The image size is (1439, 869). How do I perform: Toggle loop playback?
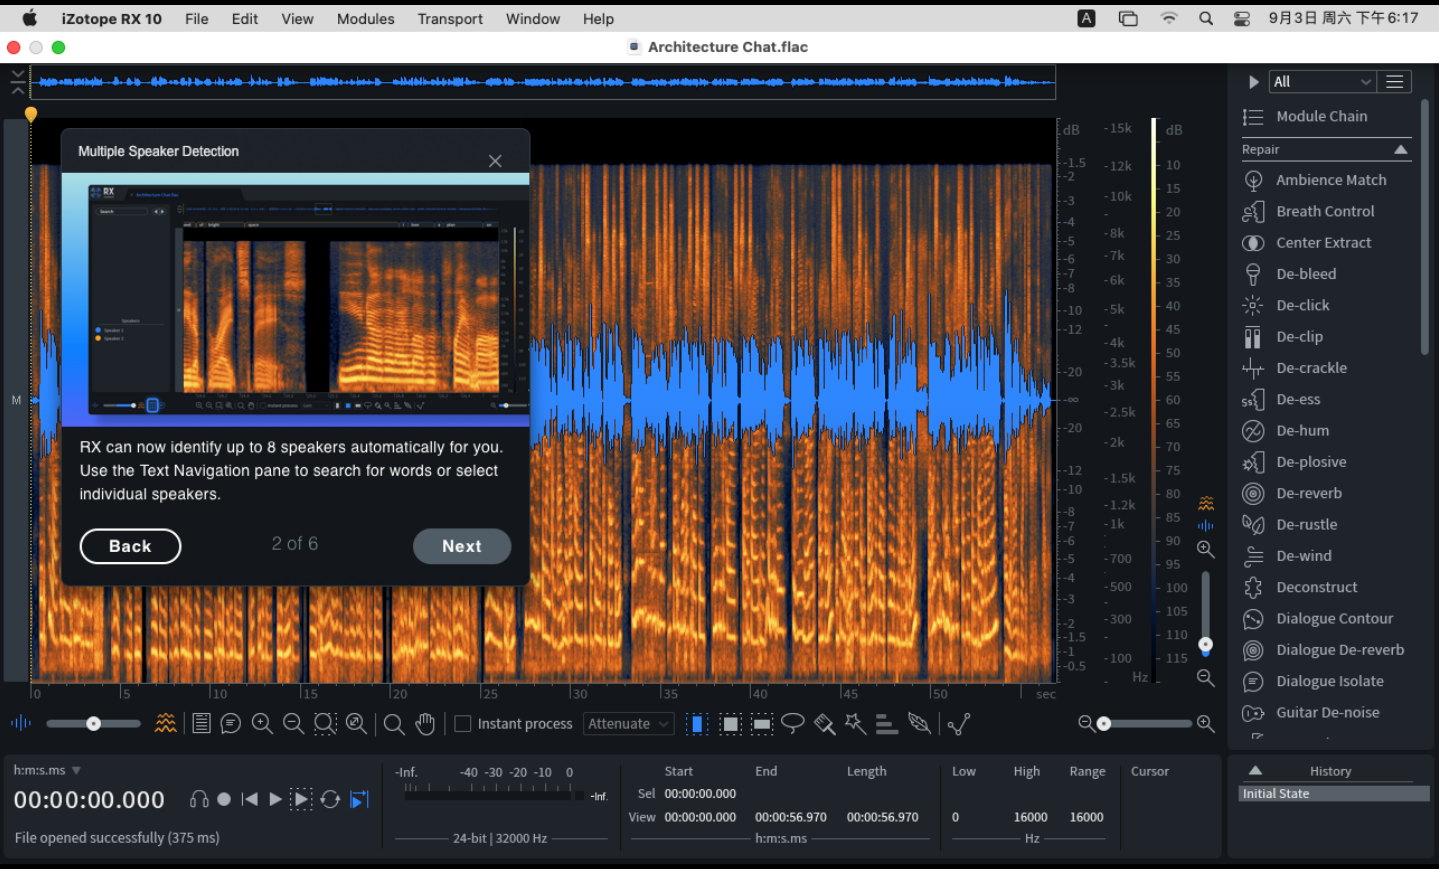pos(330,799)
